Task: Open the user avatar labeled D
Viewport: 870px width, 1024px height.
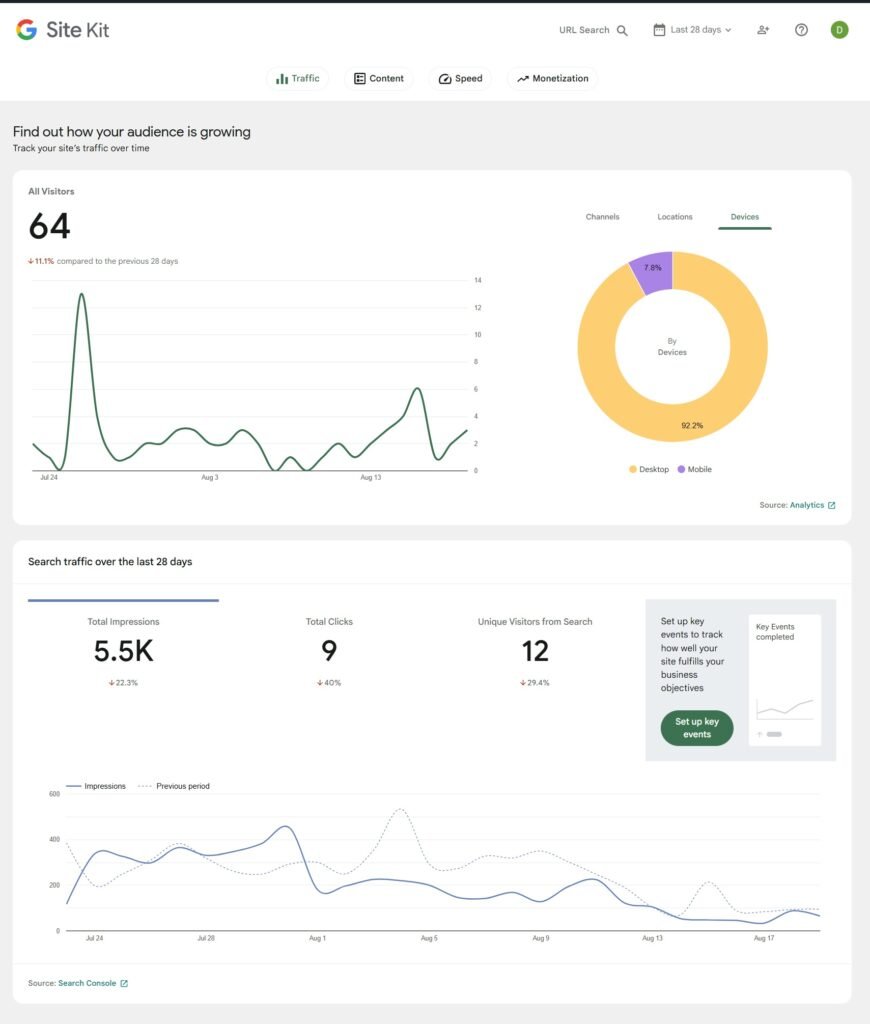Action: [x=839, y=30]
